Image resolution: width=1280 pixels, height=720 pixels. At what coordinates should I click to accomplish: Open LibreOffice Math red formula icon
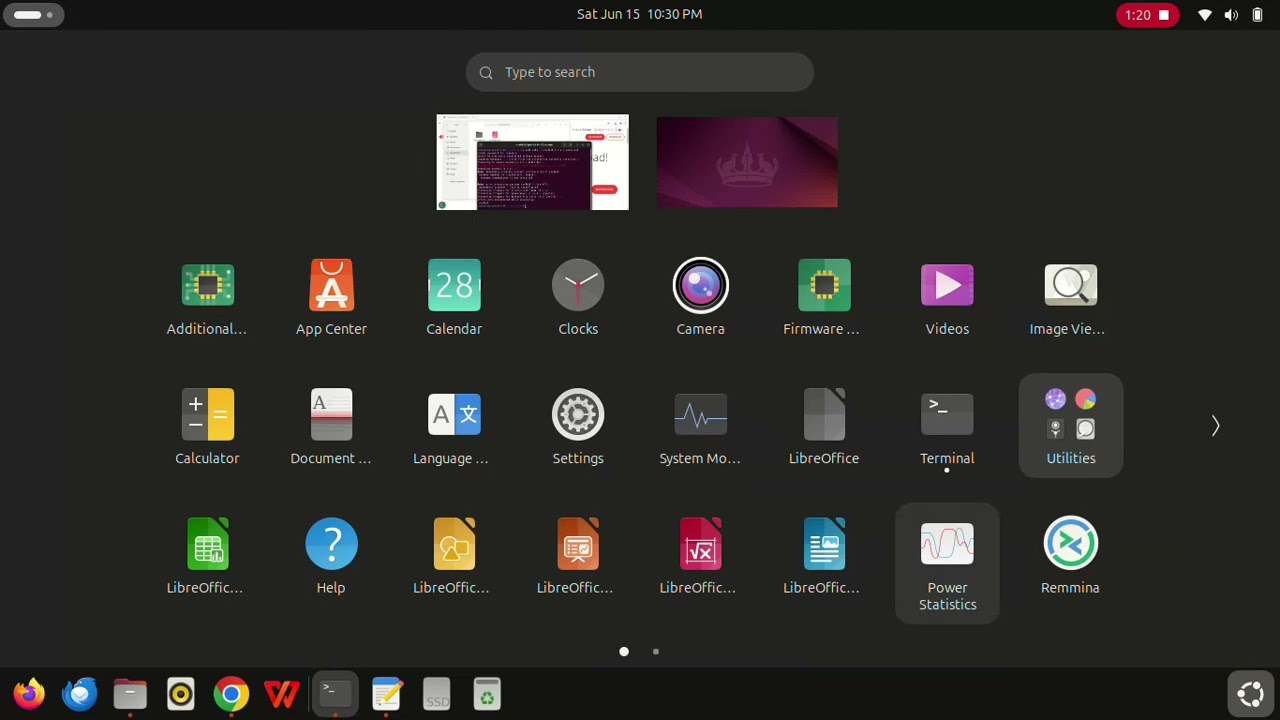[x=700, y=556]
